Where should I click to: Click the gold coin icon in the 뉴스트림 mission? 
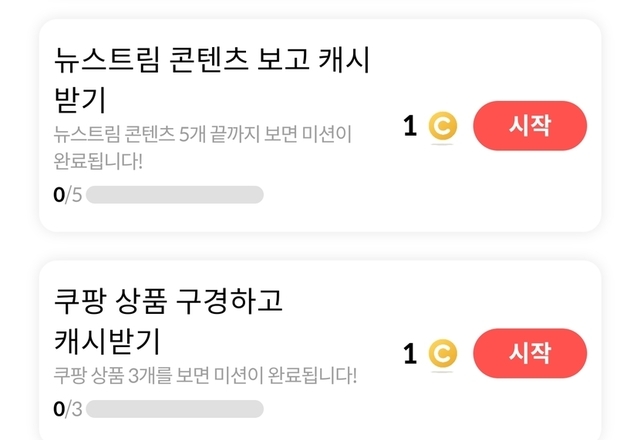pyautogui.click(x=442, y=127)
